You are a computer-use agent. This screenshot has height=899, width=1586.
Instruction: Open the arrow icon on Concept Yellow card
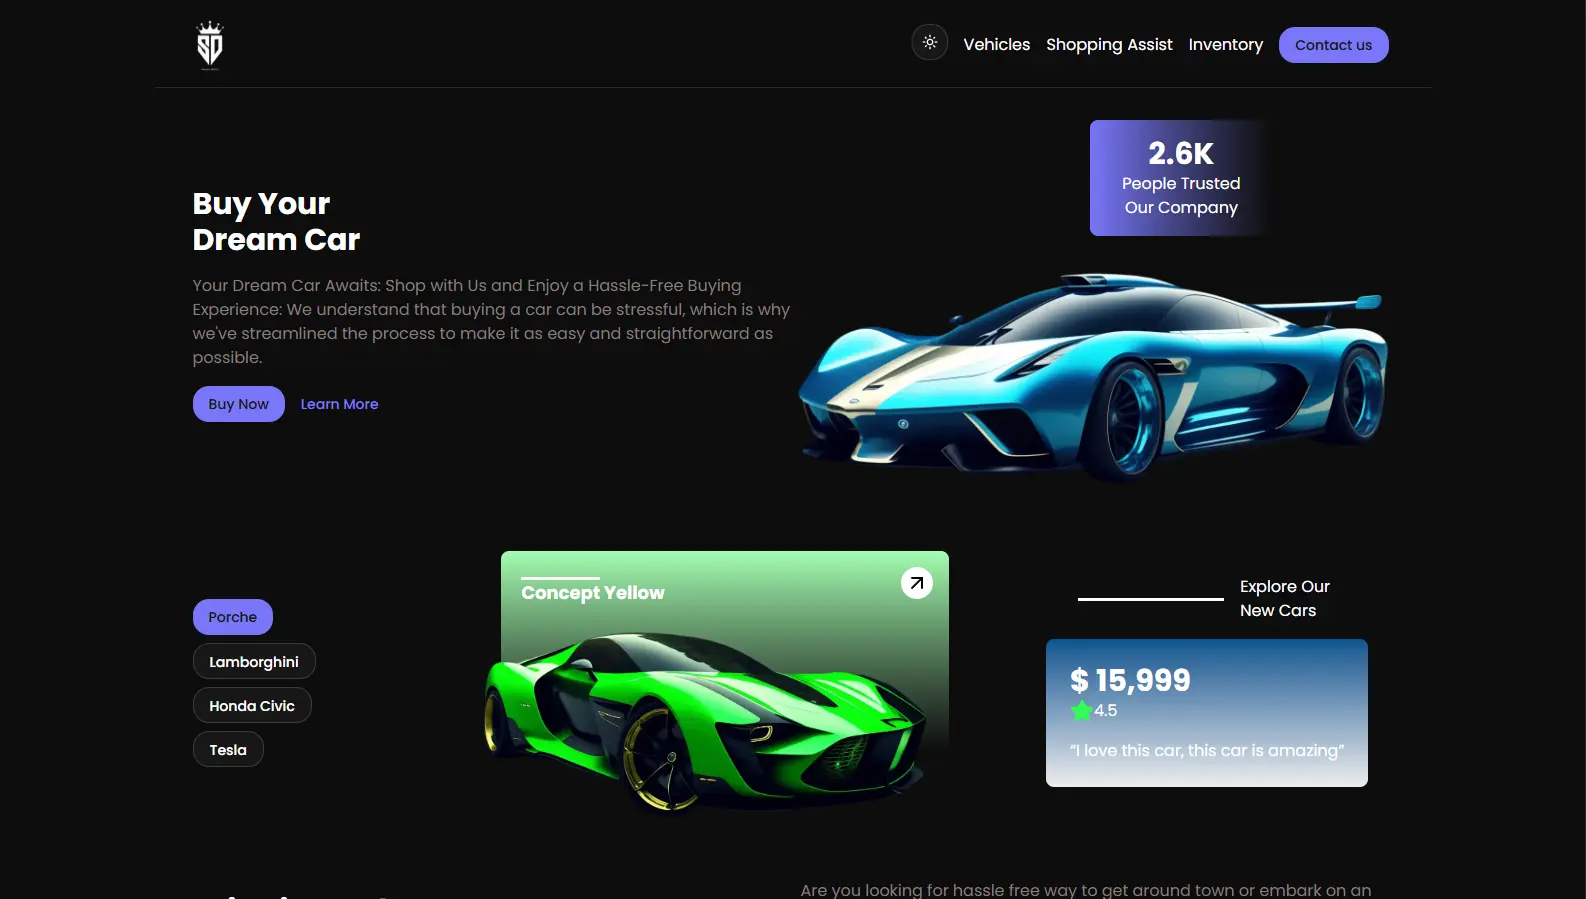(916, 583)
